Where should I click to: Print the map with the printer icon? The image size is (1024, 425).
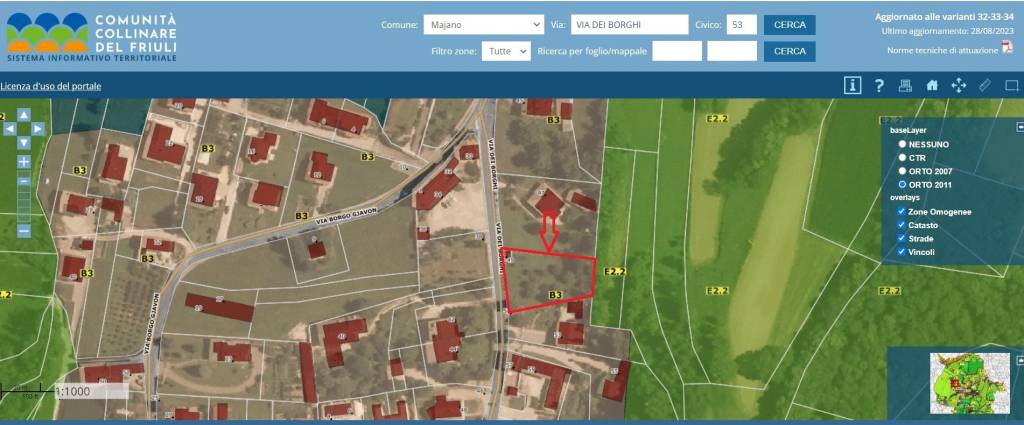point(905,85)
